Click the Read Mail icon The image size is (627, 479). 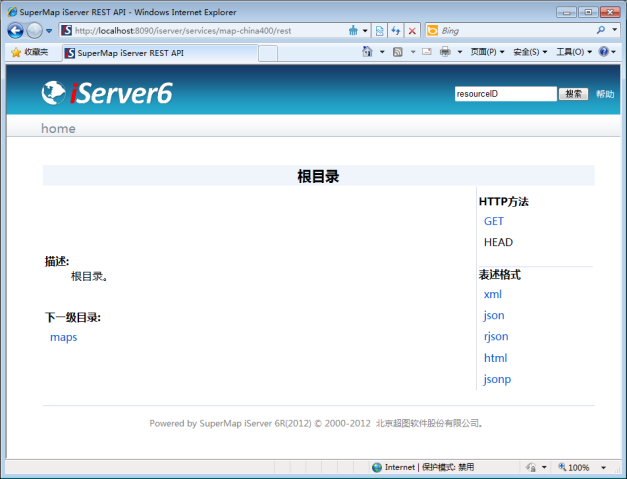427,52
